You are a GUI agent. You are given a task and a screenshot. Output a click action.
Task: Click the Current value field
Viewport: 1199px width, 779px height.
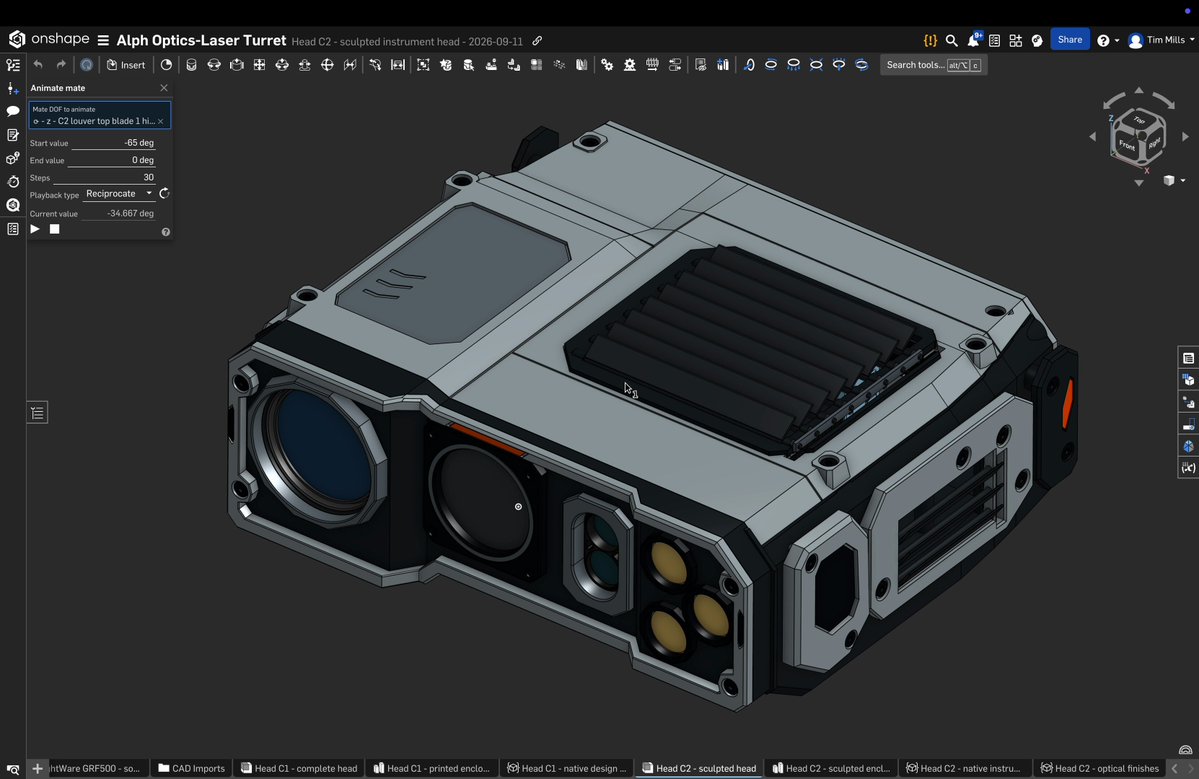point(119,213)
